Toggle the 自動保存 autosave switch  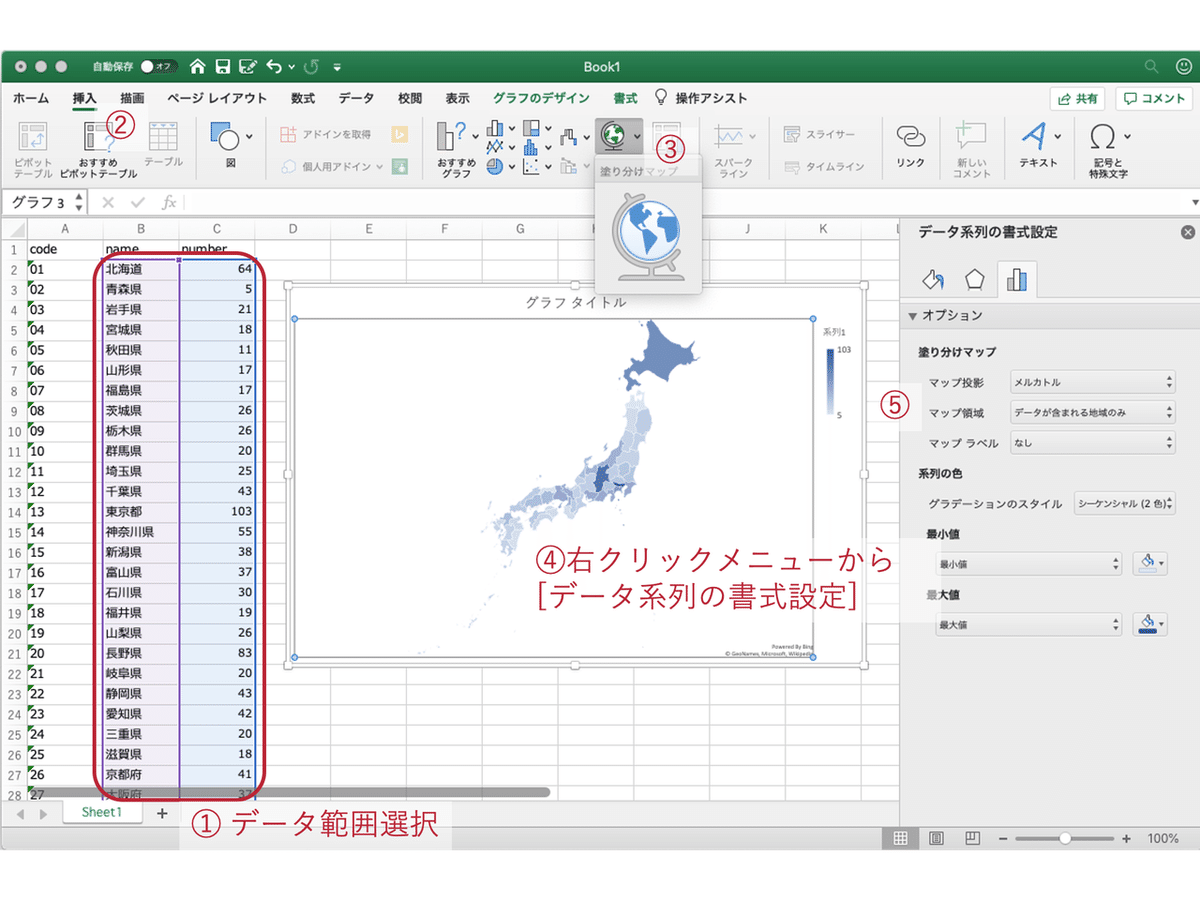[158, 67]
